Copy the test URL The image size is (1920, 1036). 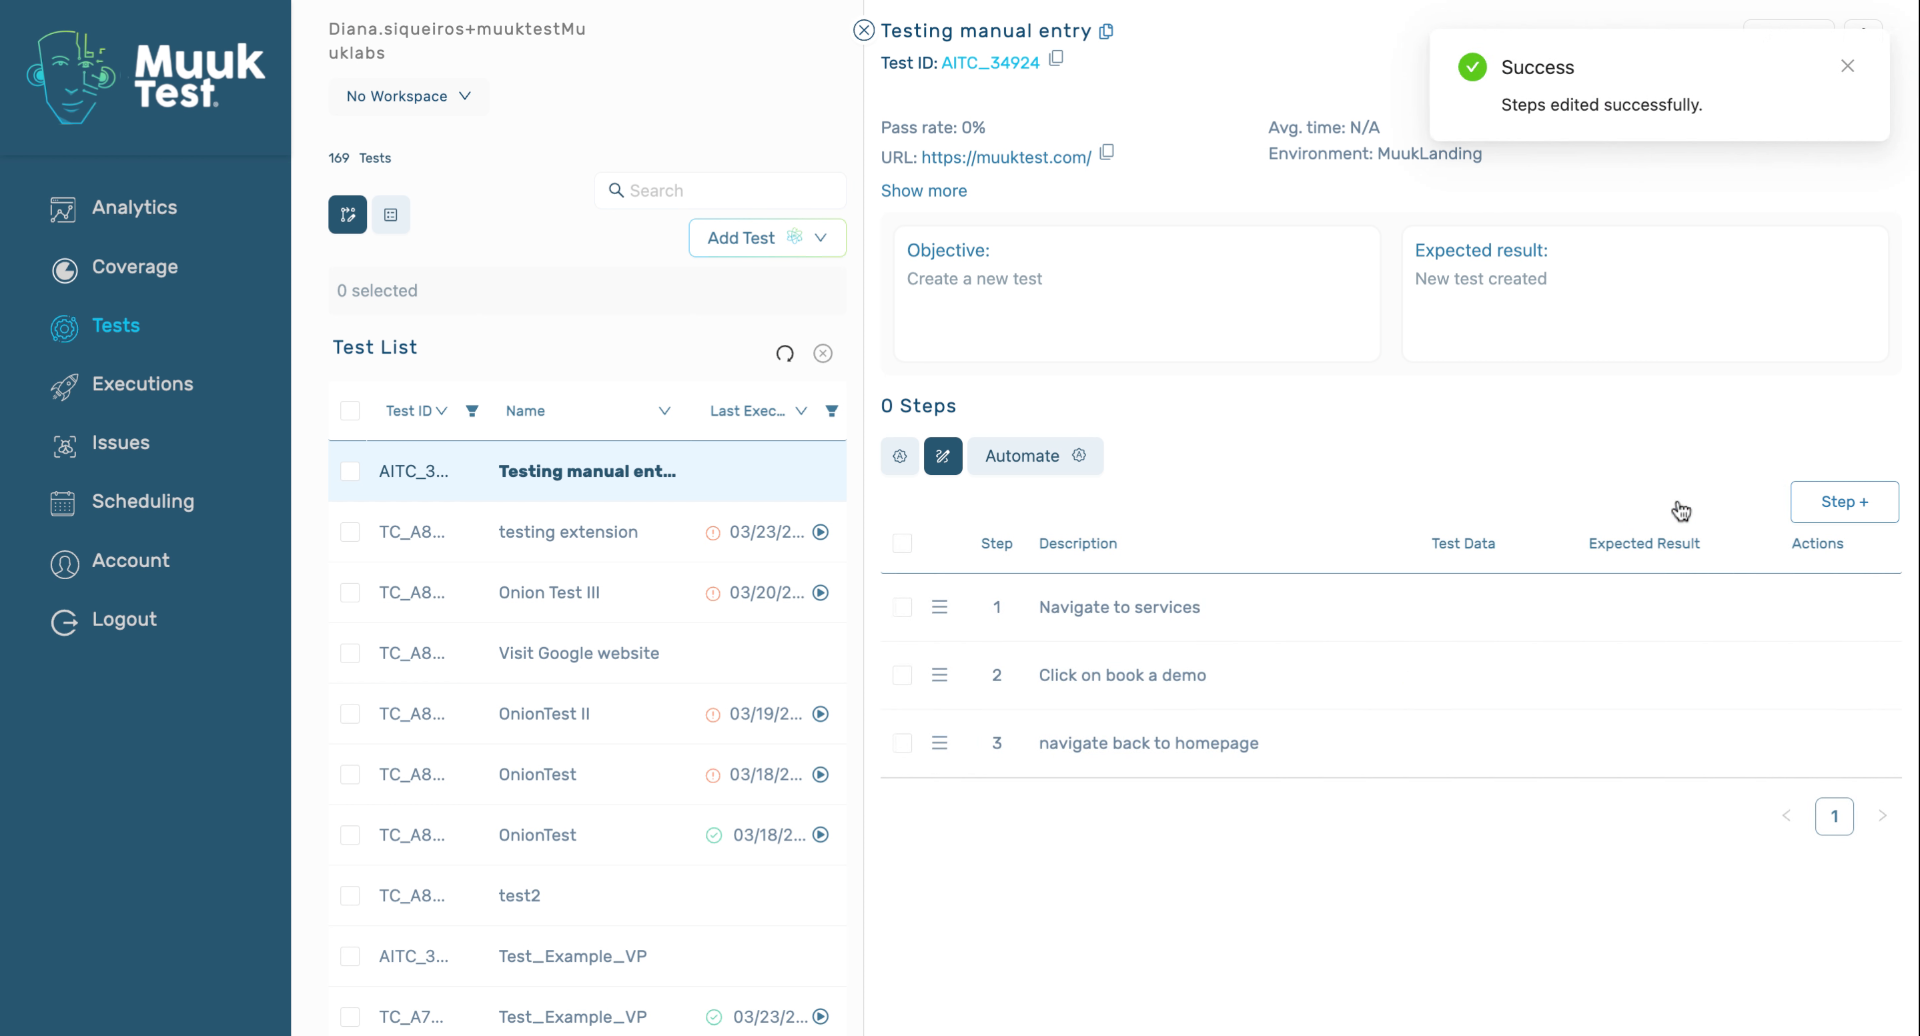[x=1107, y=153]
